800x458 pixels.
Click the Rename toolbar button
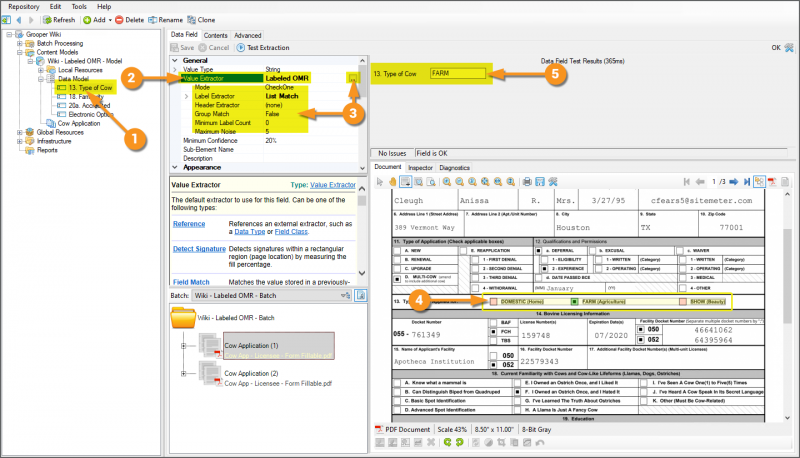[165, 20]
